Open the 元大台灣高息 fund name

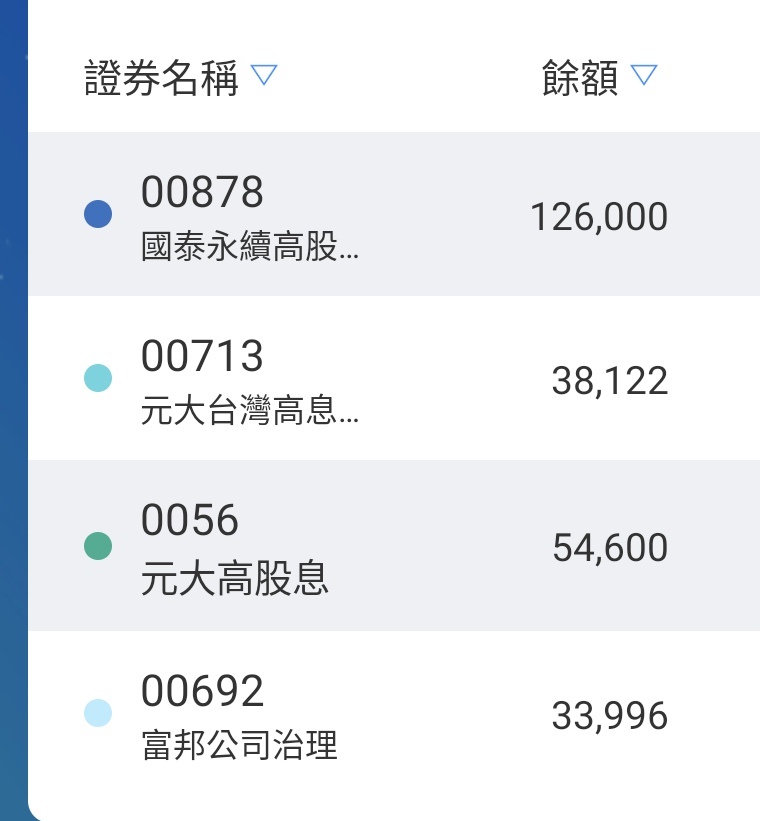[249, 412]
